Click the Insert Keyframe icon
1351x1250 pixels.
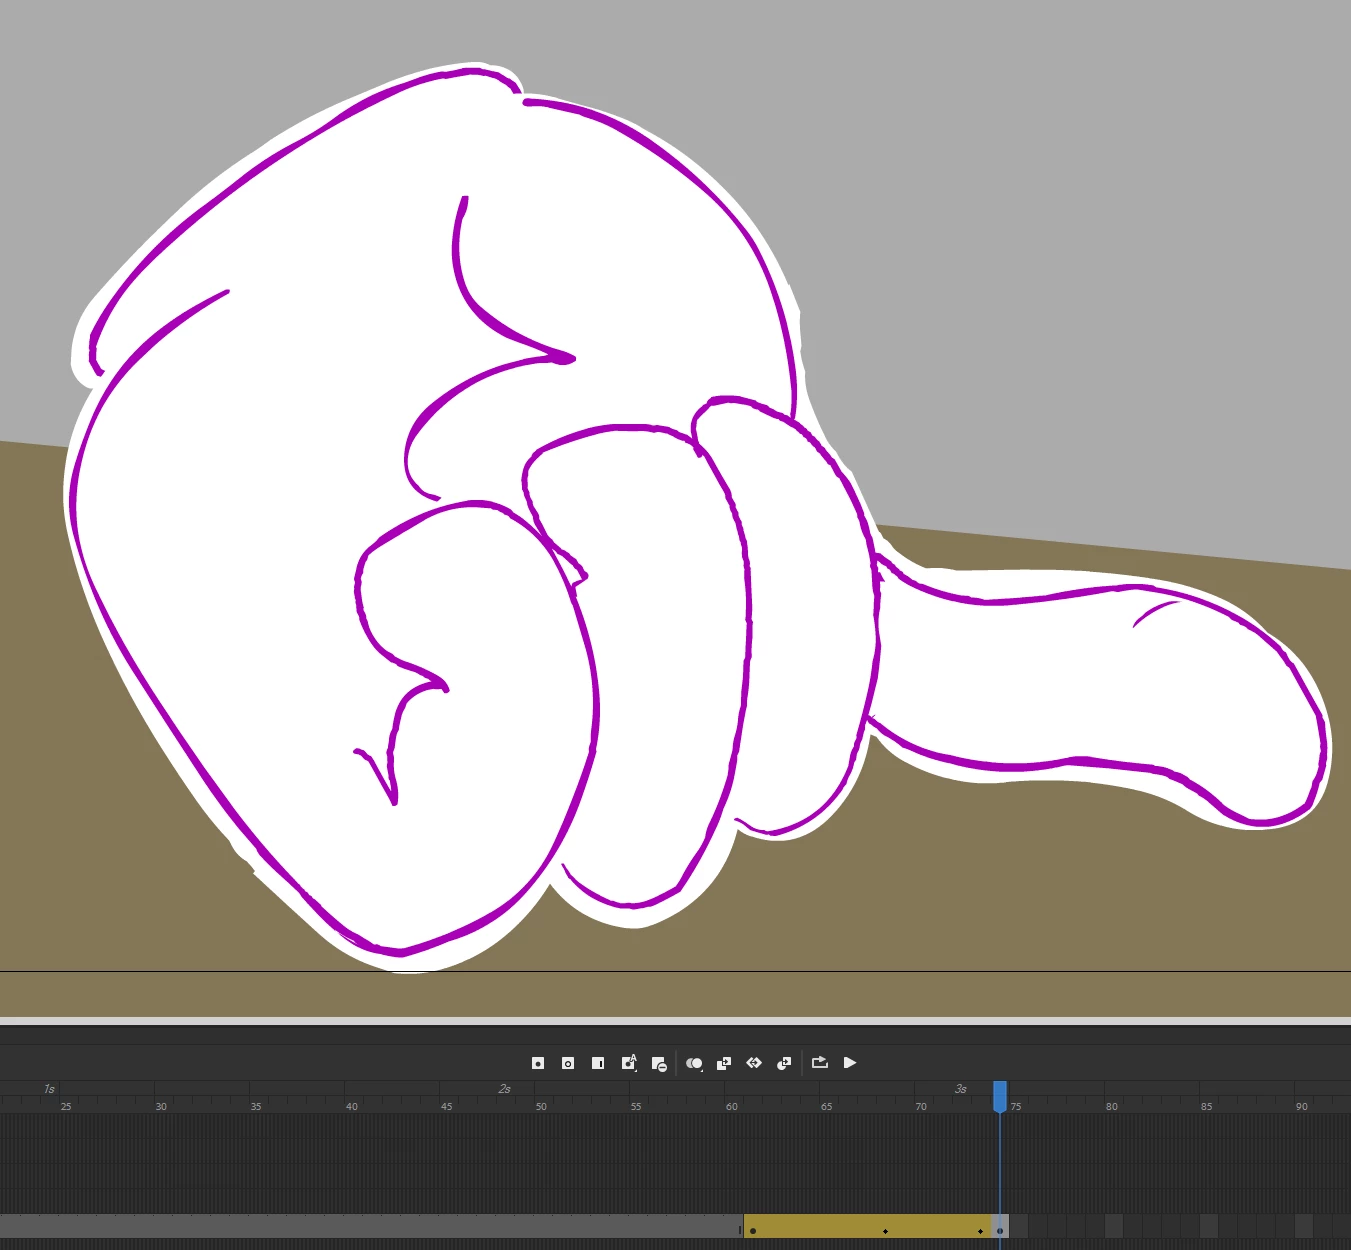[x=538, y=1063]
